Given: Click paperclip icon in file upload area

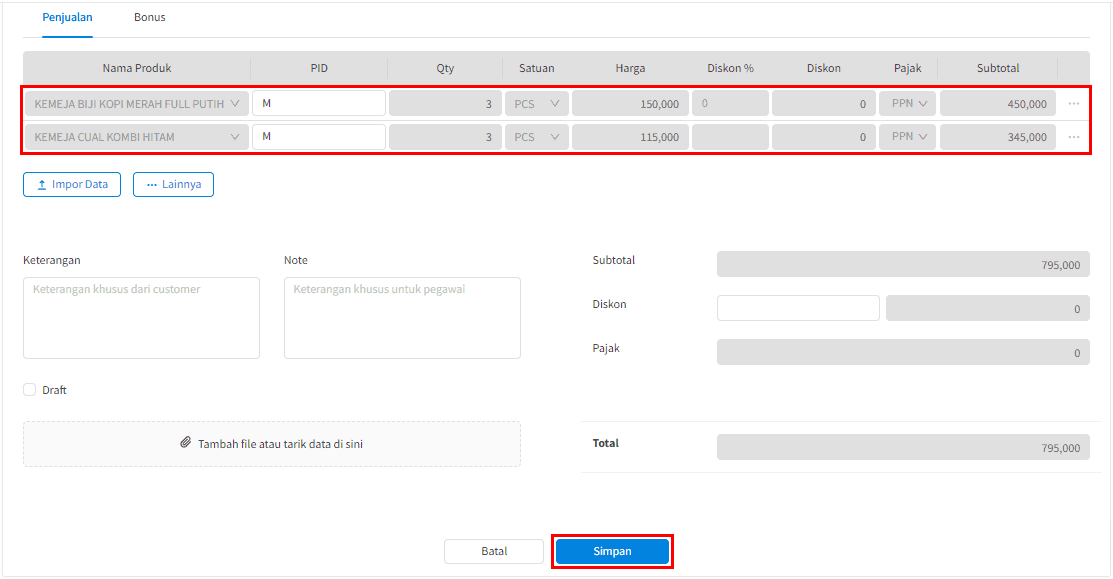Looking at the screenshot, I should point(185,443).
